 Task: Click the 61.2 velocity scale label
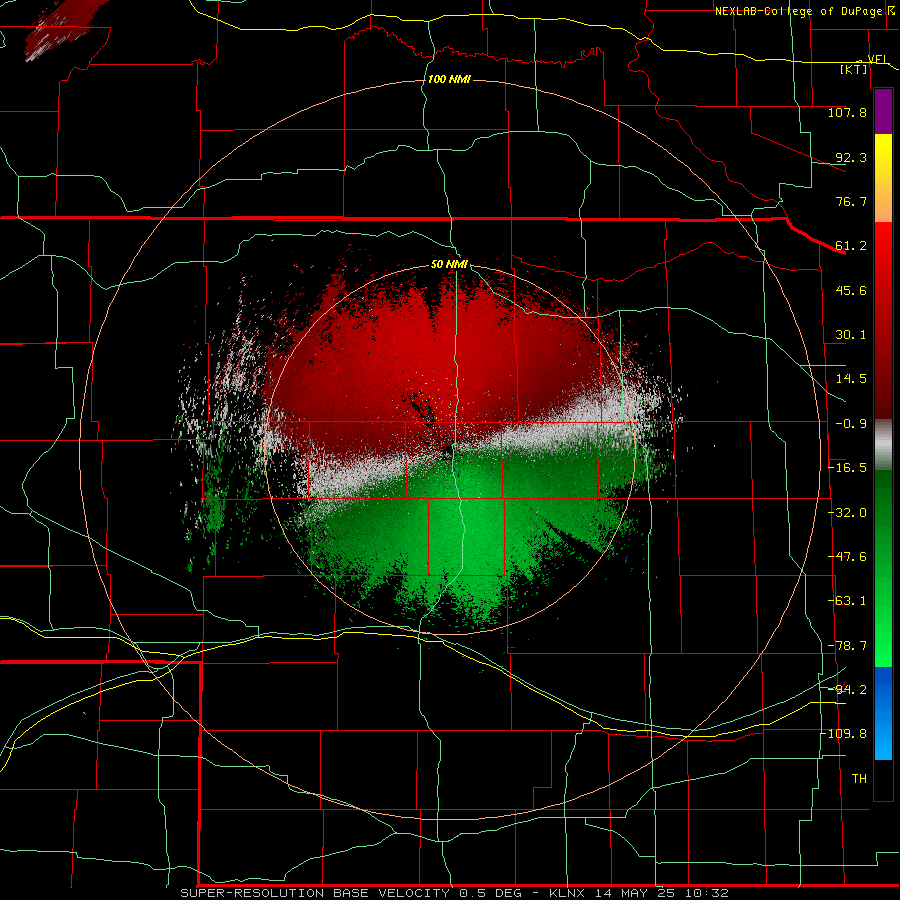[851, 246]
